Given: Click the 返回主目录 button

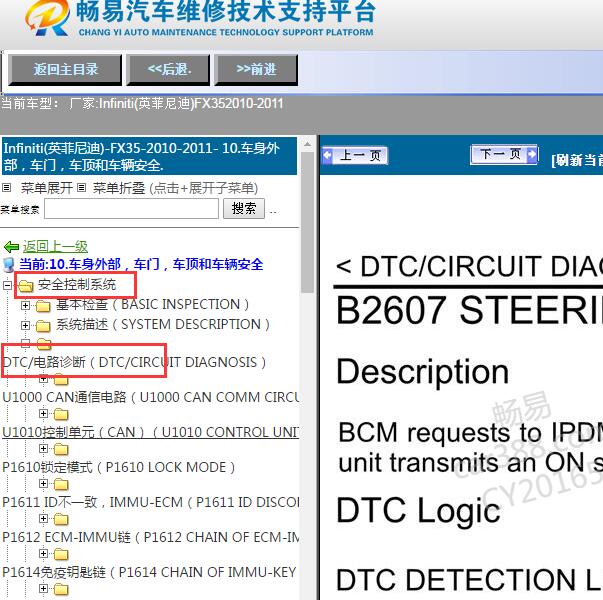Looking at the screenshot, I should (x=65, y=70).
